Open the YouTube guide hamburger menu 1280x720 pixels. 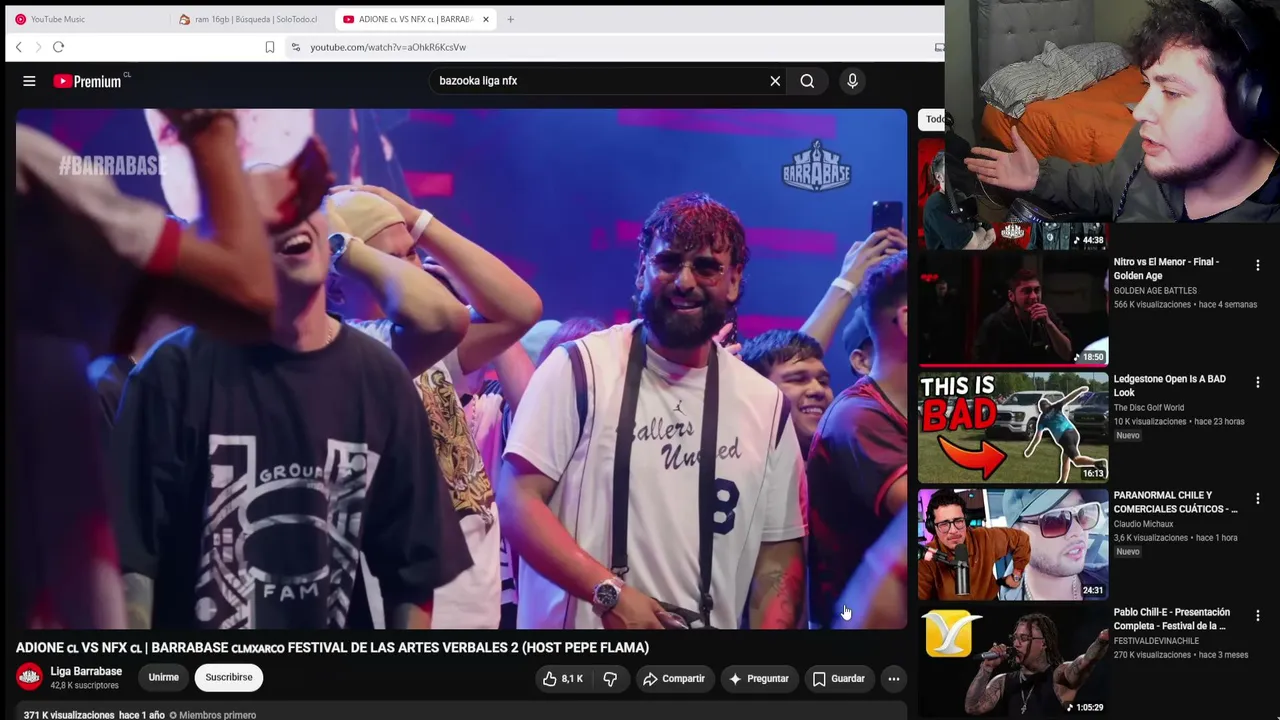click(x=29, y=81)
